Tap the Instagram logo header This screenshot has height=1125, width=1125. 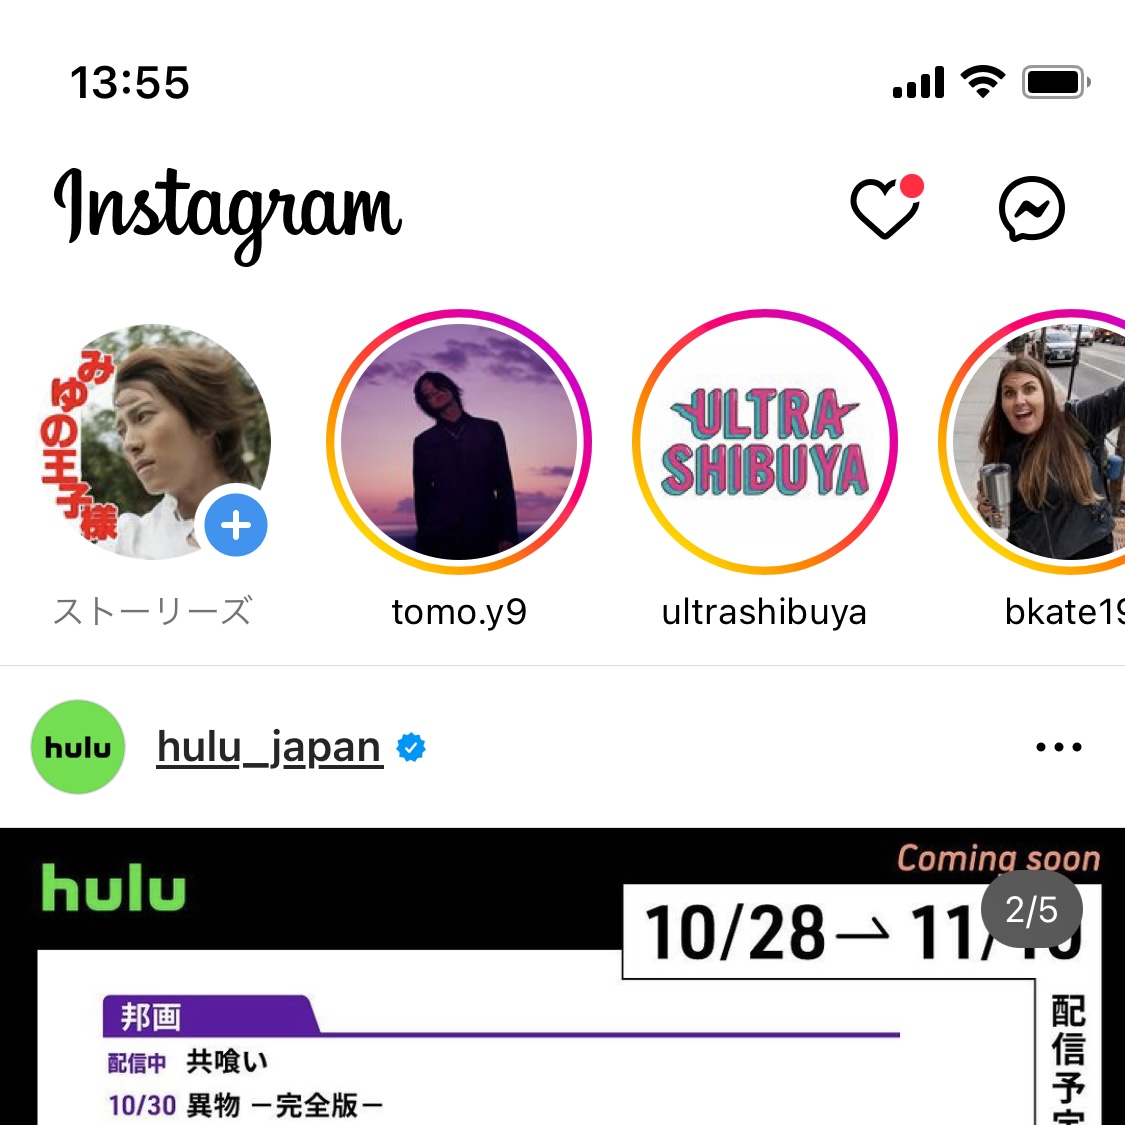click(228, 213)
